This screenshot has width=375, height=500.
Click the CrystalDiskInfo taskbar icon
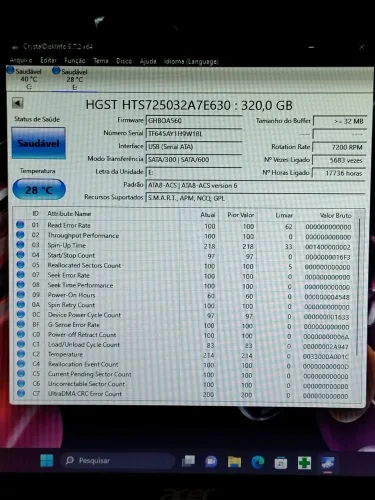point(328,463)
